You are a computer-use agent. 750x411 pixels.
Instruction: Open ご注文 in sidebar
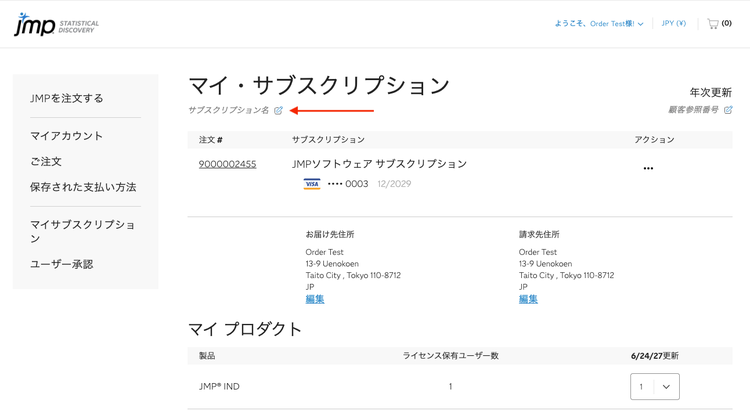46,162
